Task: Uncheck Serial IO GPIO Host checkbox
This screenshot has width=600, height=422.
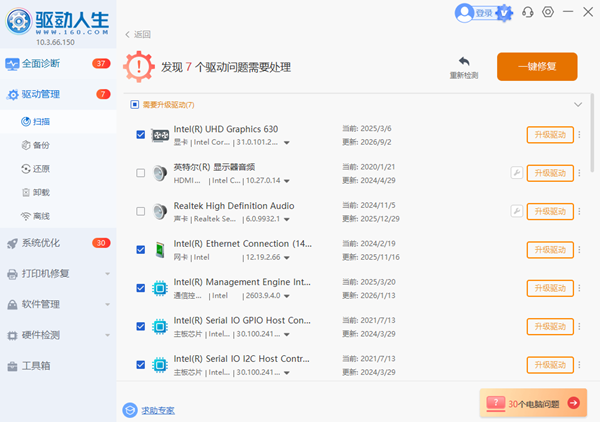Action: [140, 326]
